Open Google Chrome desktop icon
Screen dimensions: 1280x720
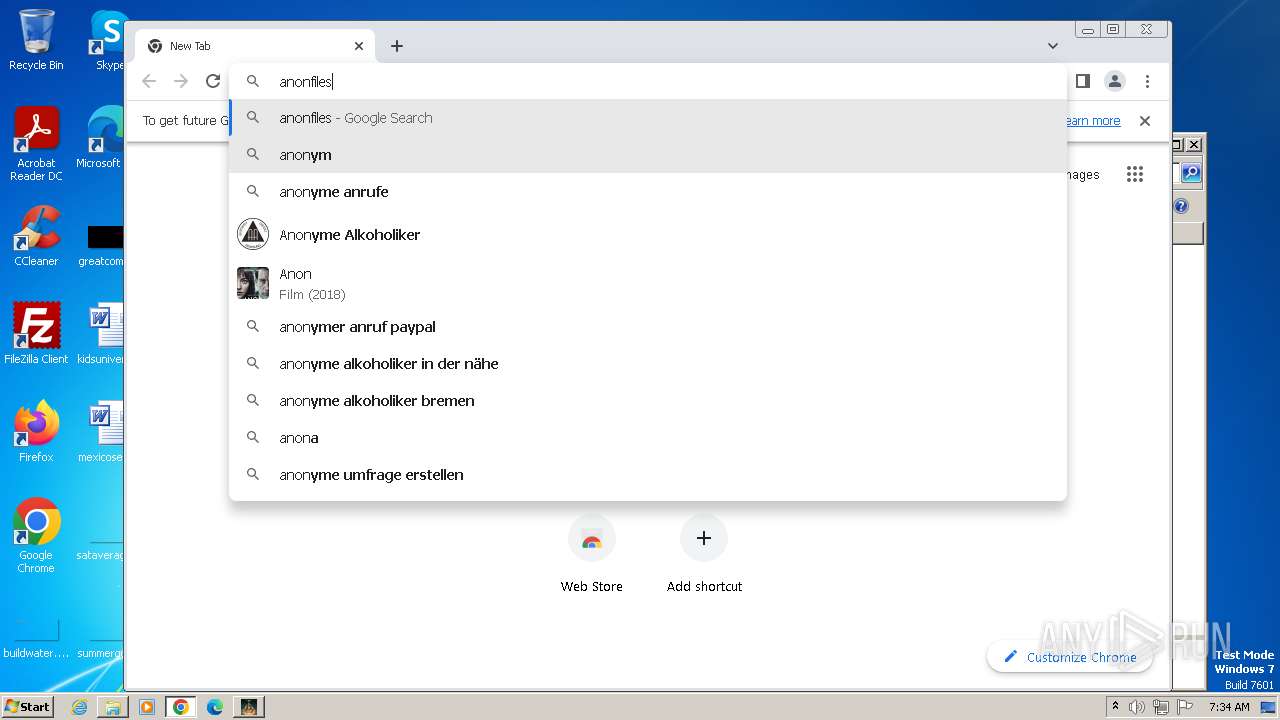[37, 536]
